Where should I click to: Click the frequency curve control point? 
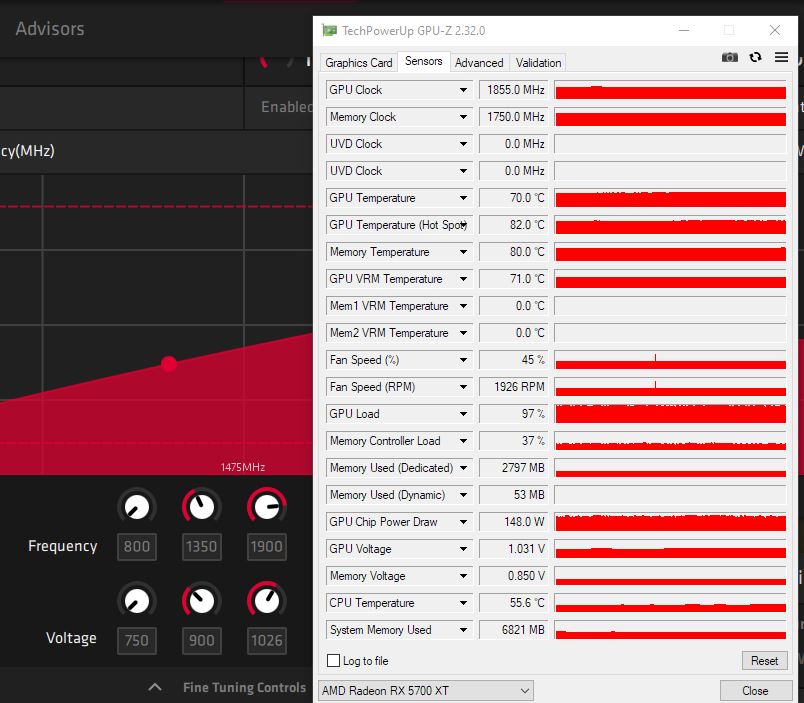(169, 364)
